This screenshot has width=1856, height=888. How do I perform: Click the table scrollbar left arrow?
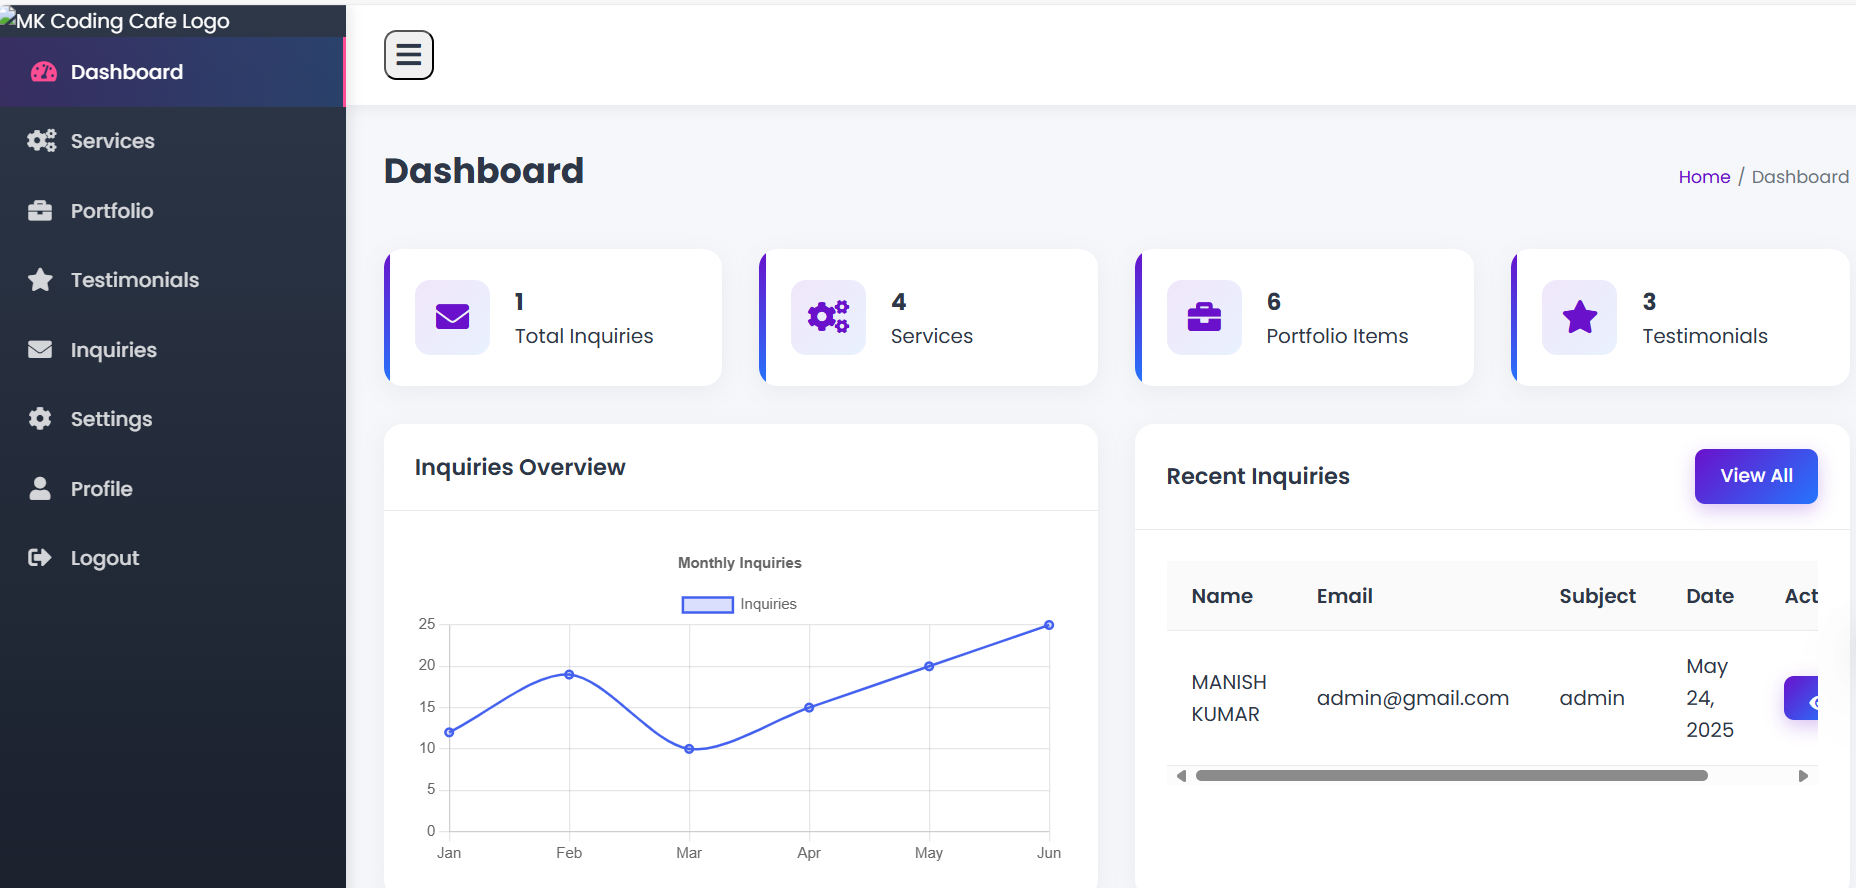(1181, 776)
